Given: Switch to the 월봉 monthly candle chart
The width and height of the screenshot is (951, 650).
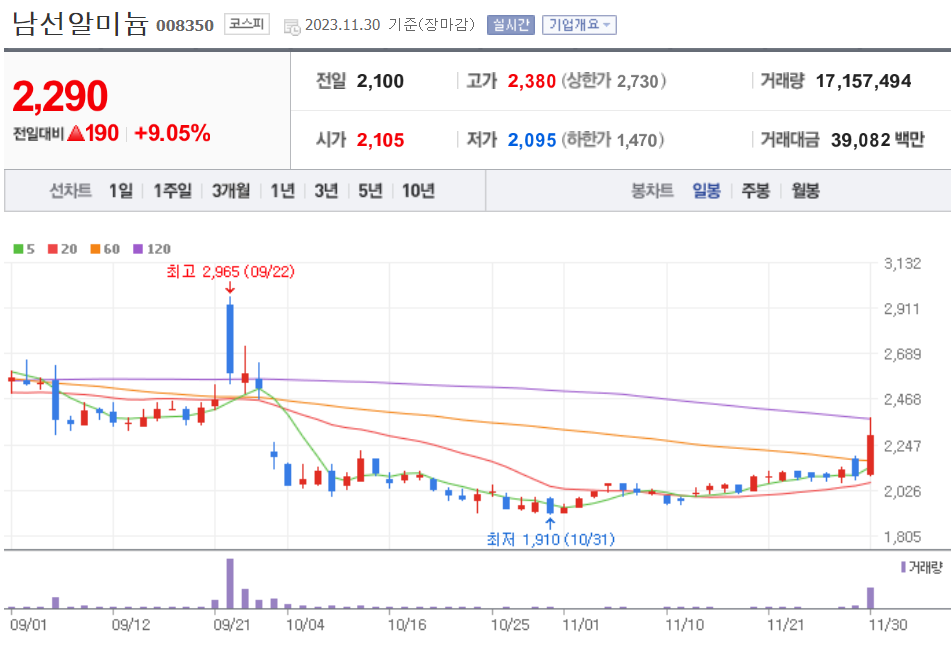Looking at the screenshot, I should coord(805,191).
